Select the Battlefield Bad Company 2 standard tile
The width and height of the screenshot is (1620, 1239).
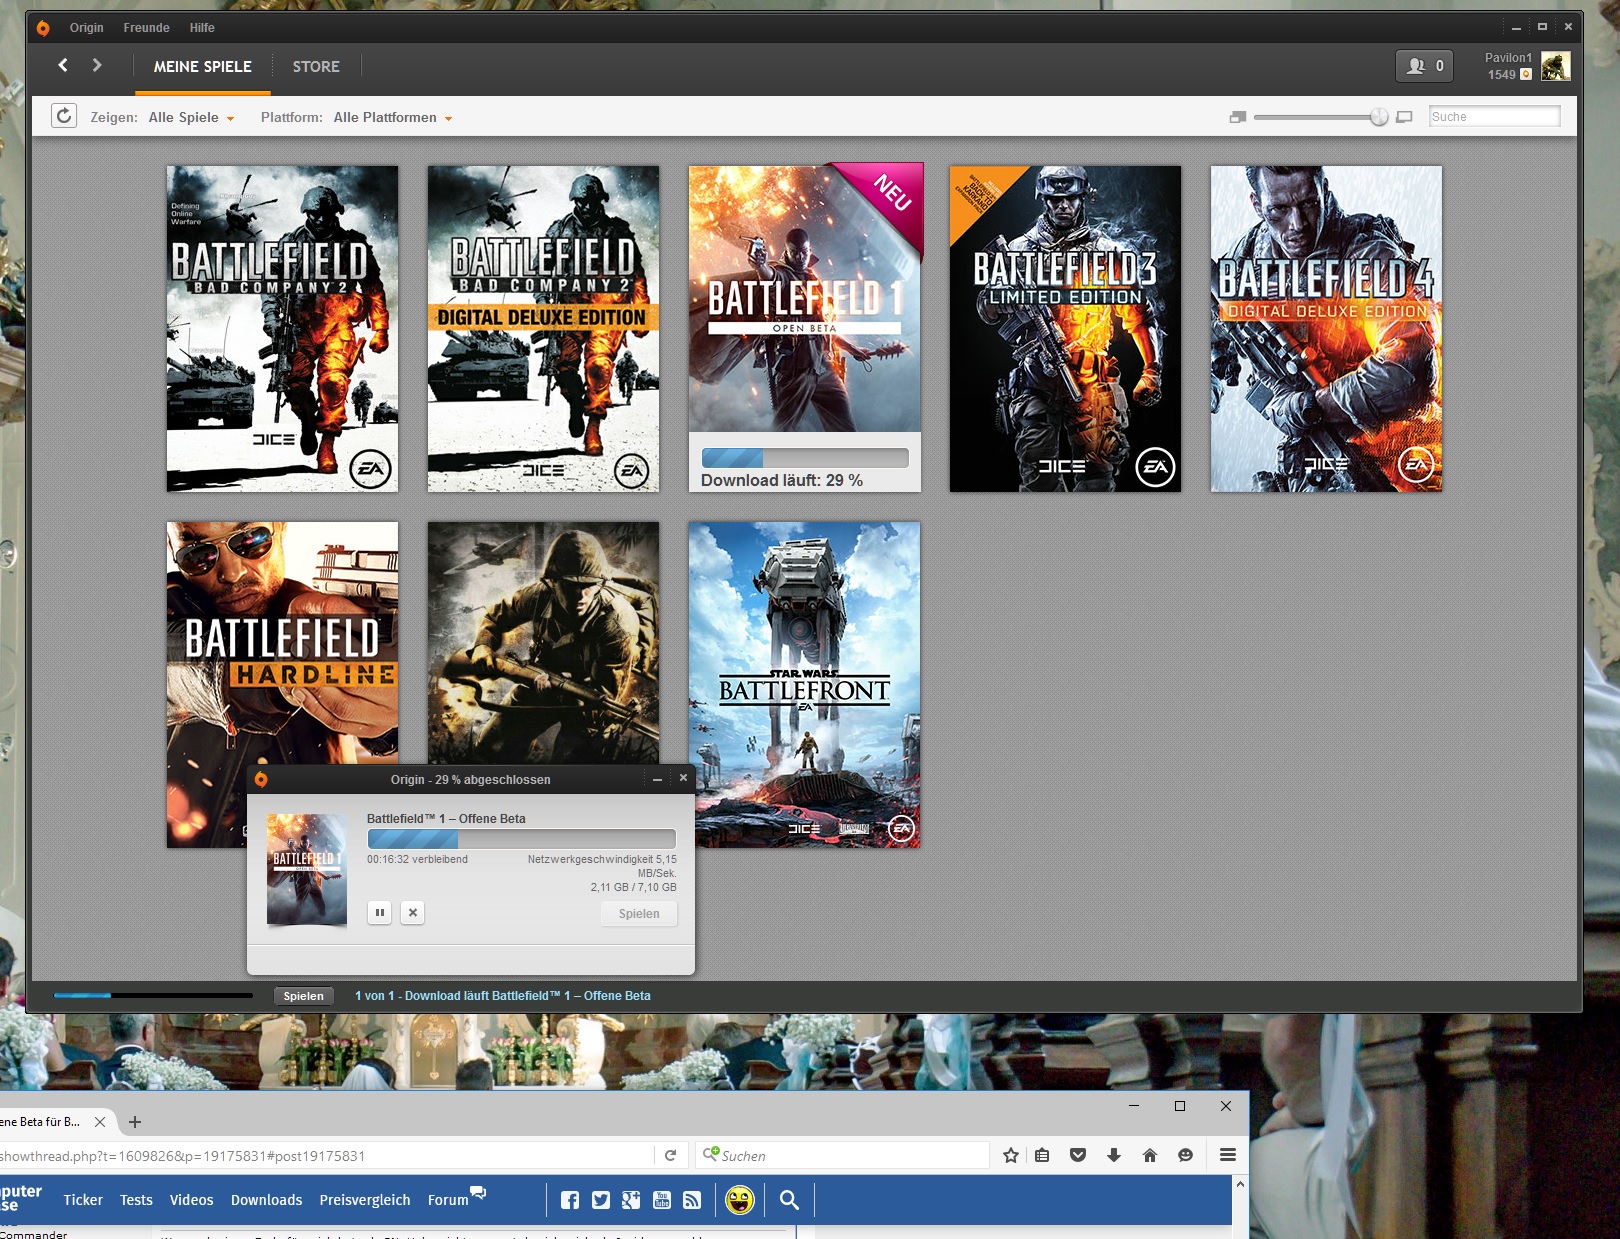(282, 329)
